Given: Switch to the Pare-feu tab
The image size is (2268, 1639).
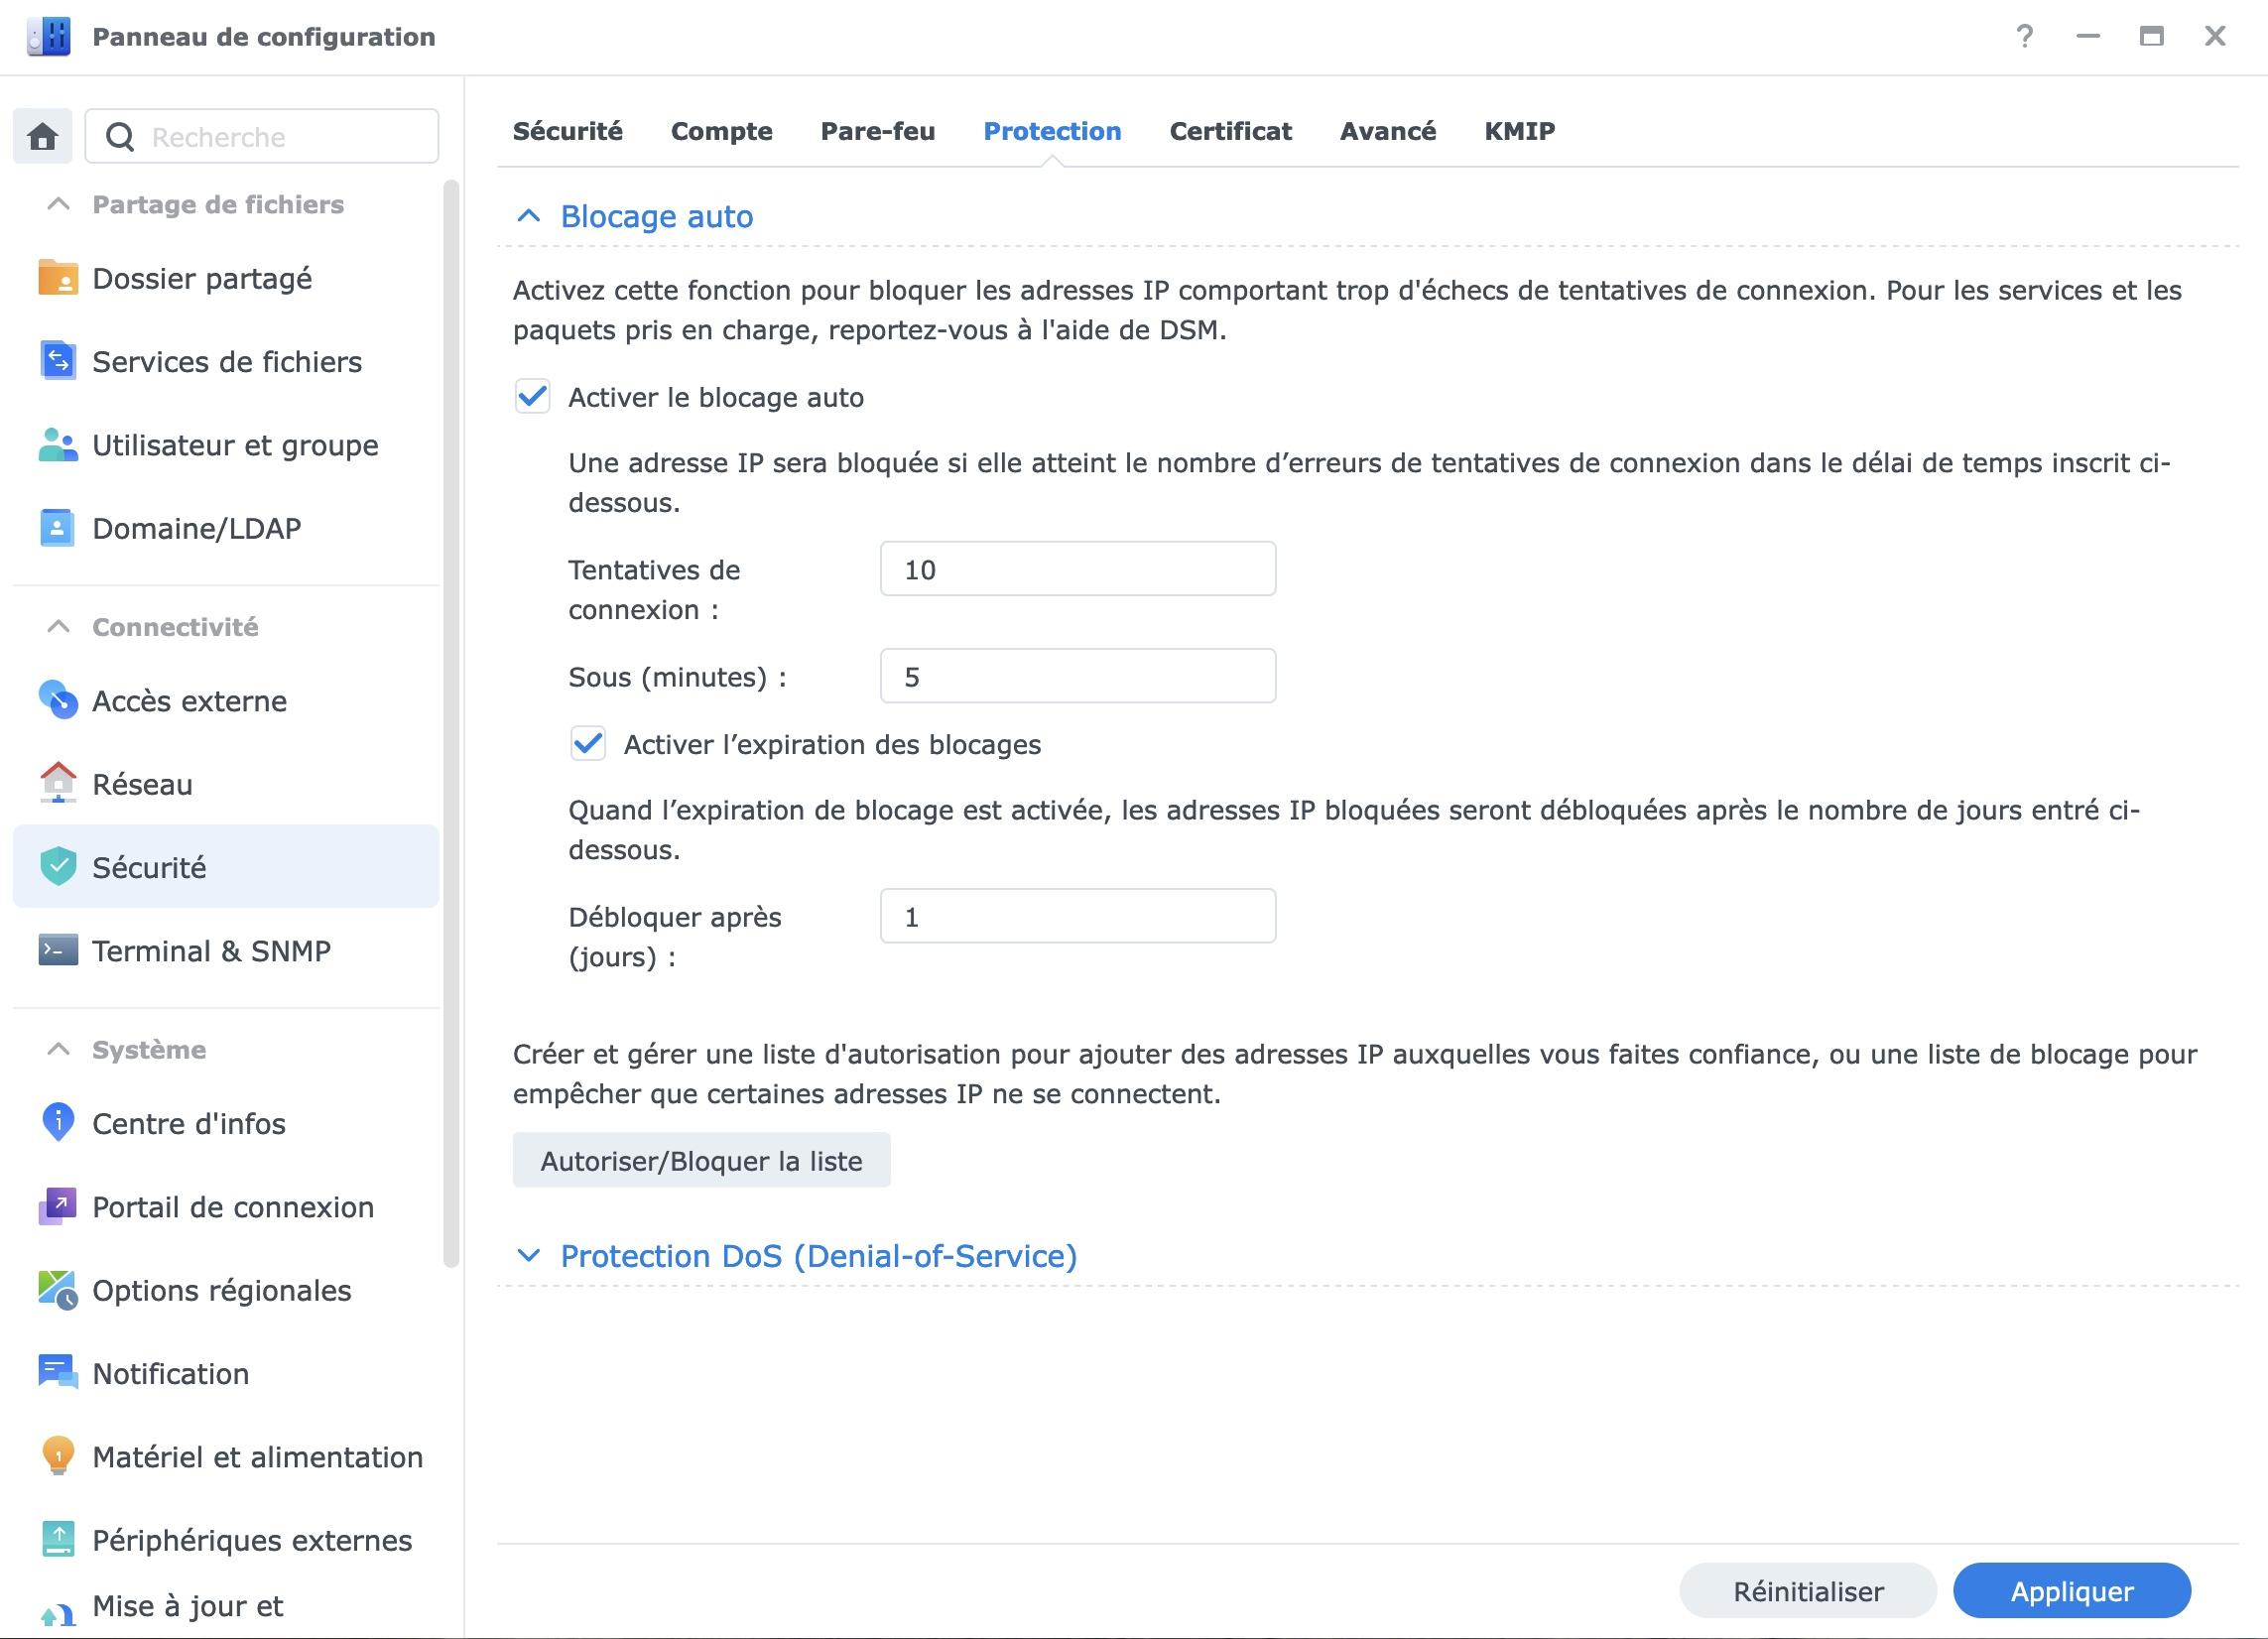Looking at the screenshot, I should tap(877, 131).
